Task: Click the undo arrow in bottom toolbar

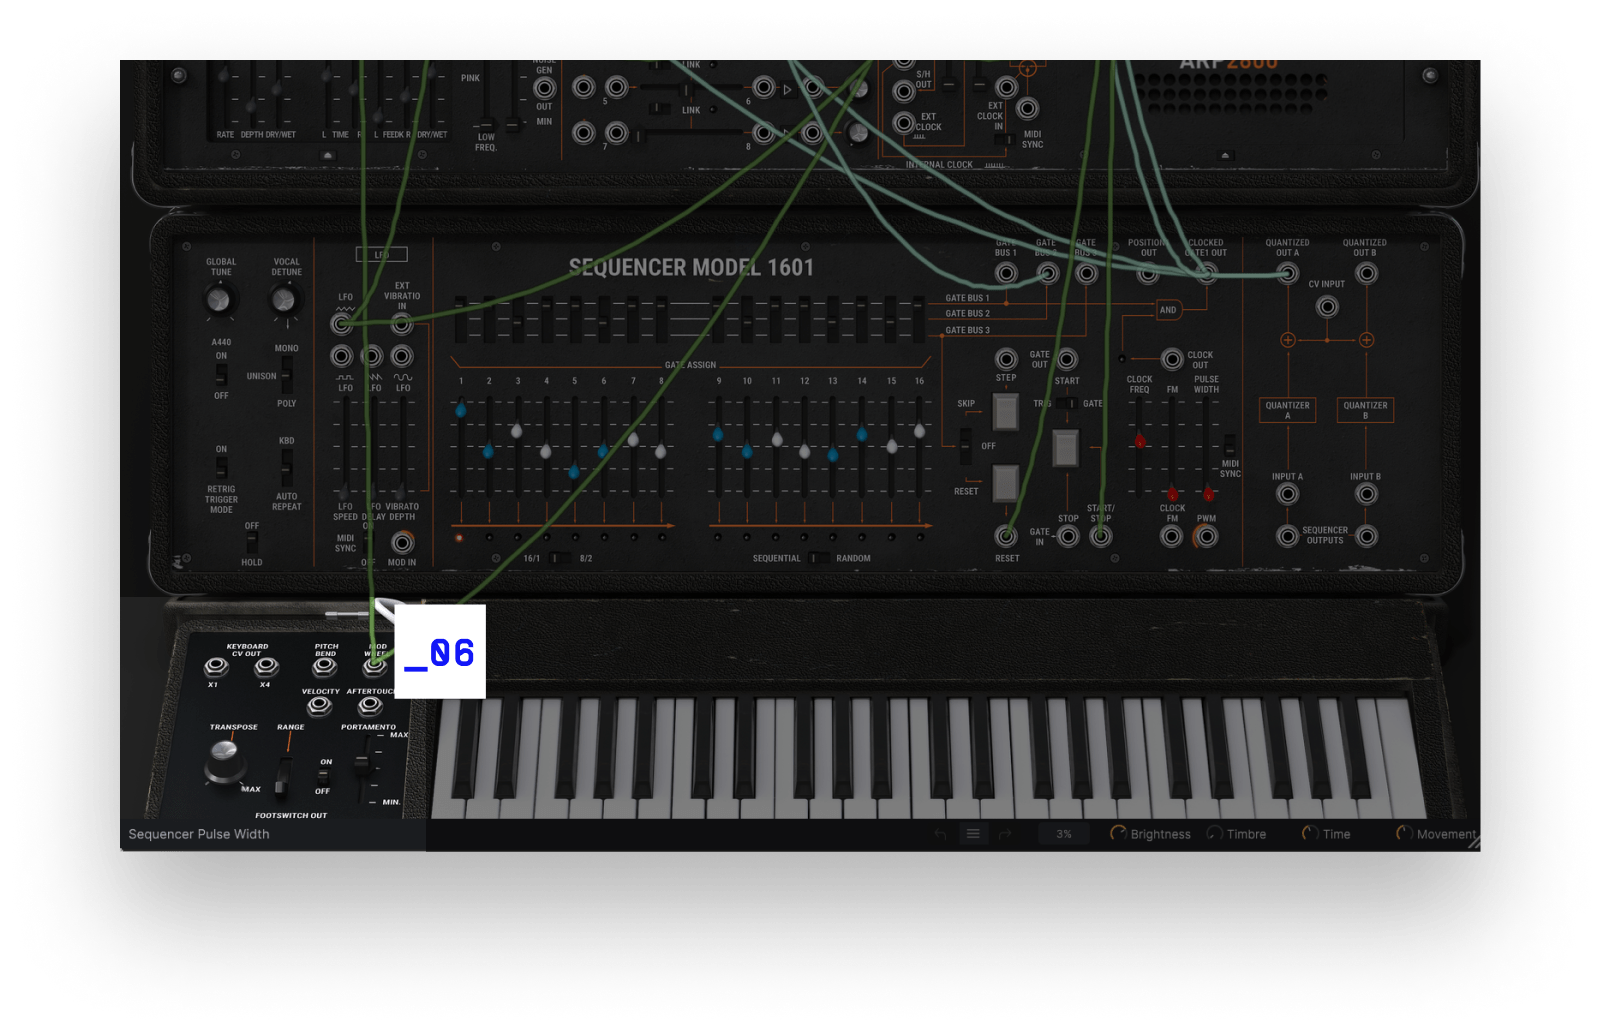Action: 940,834
